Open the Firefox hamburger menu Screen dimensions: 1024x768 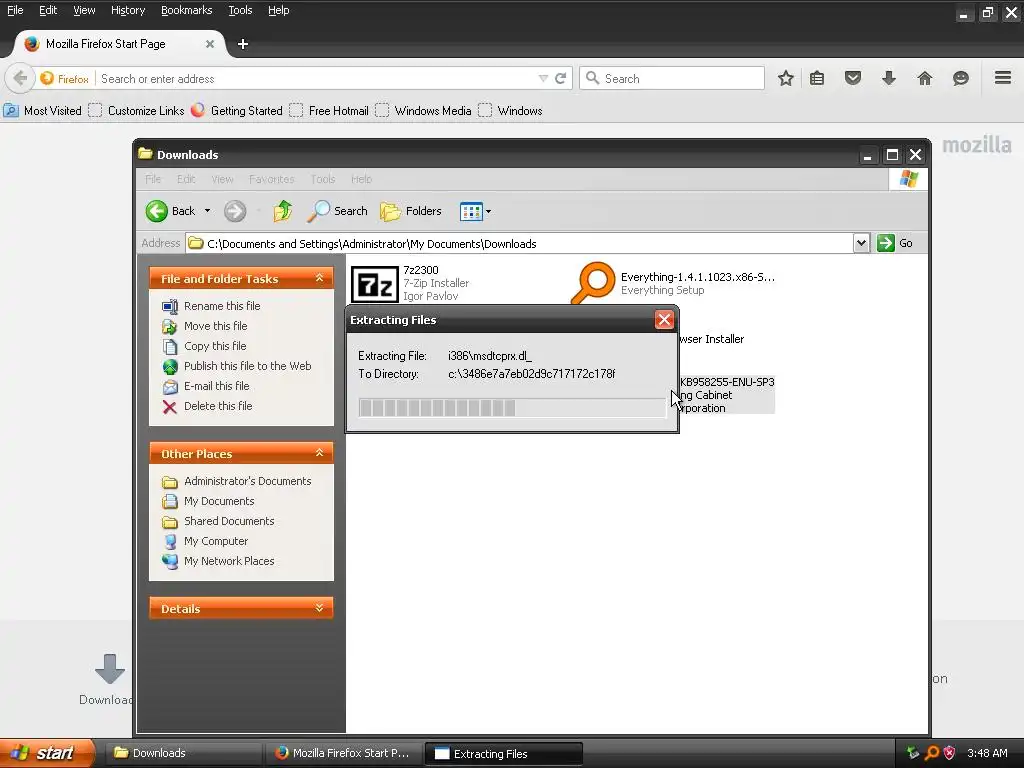pos(1003,78)
